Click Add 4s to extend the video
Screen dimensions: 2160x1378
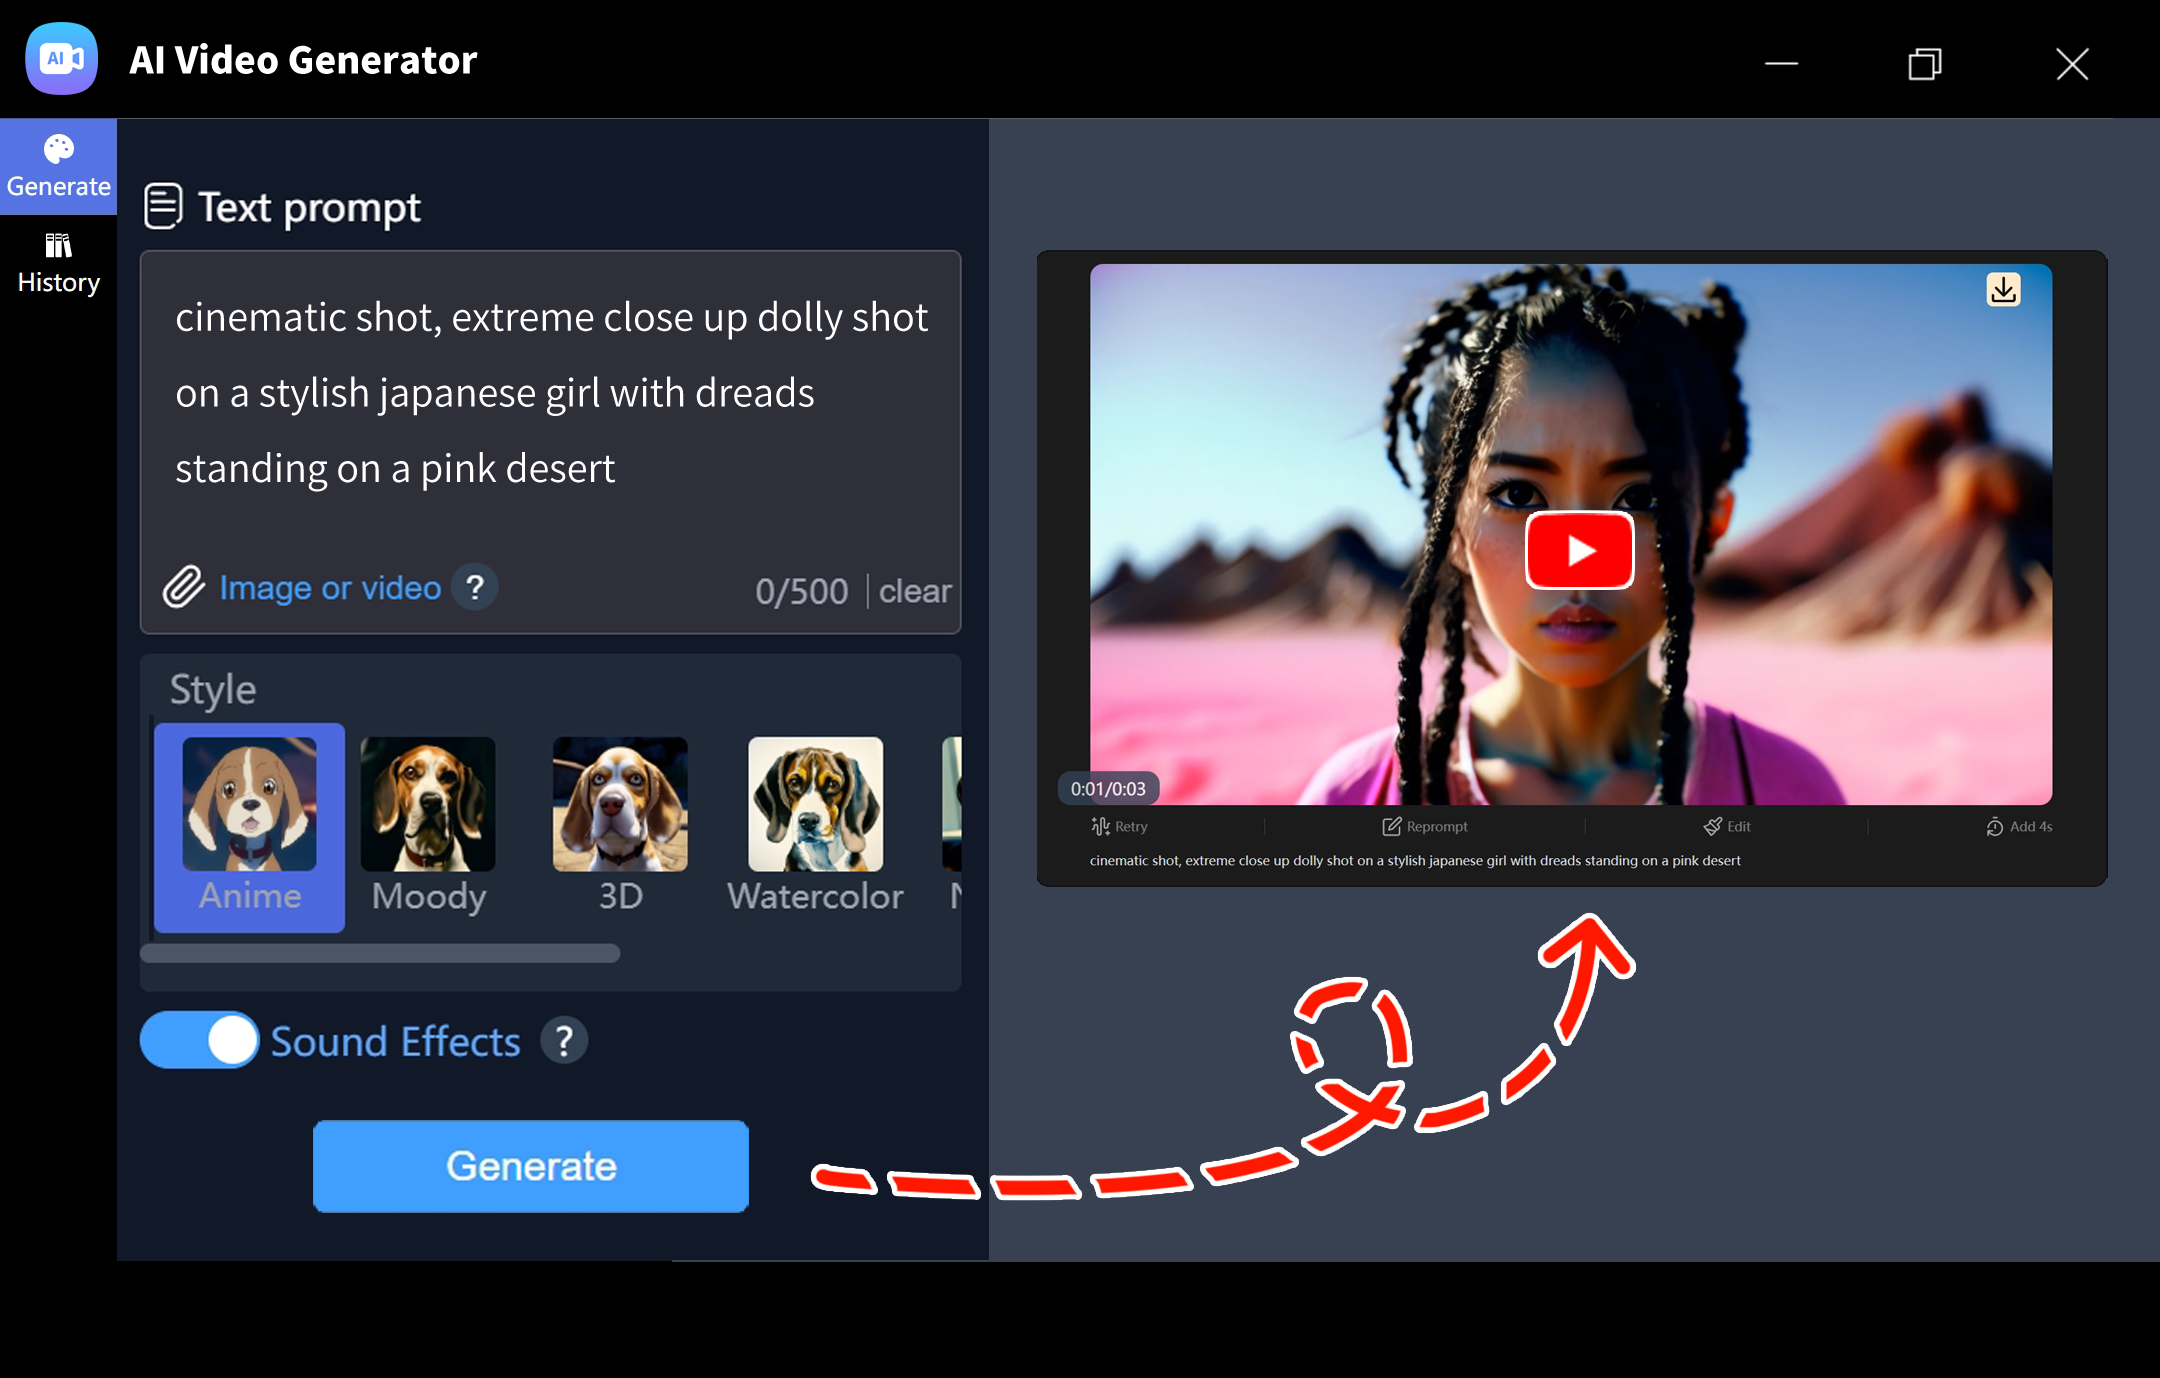point(2019,826)
